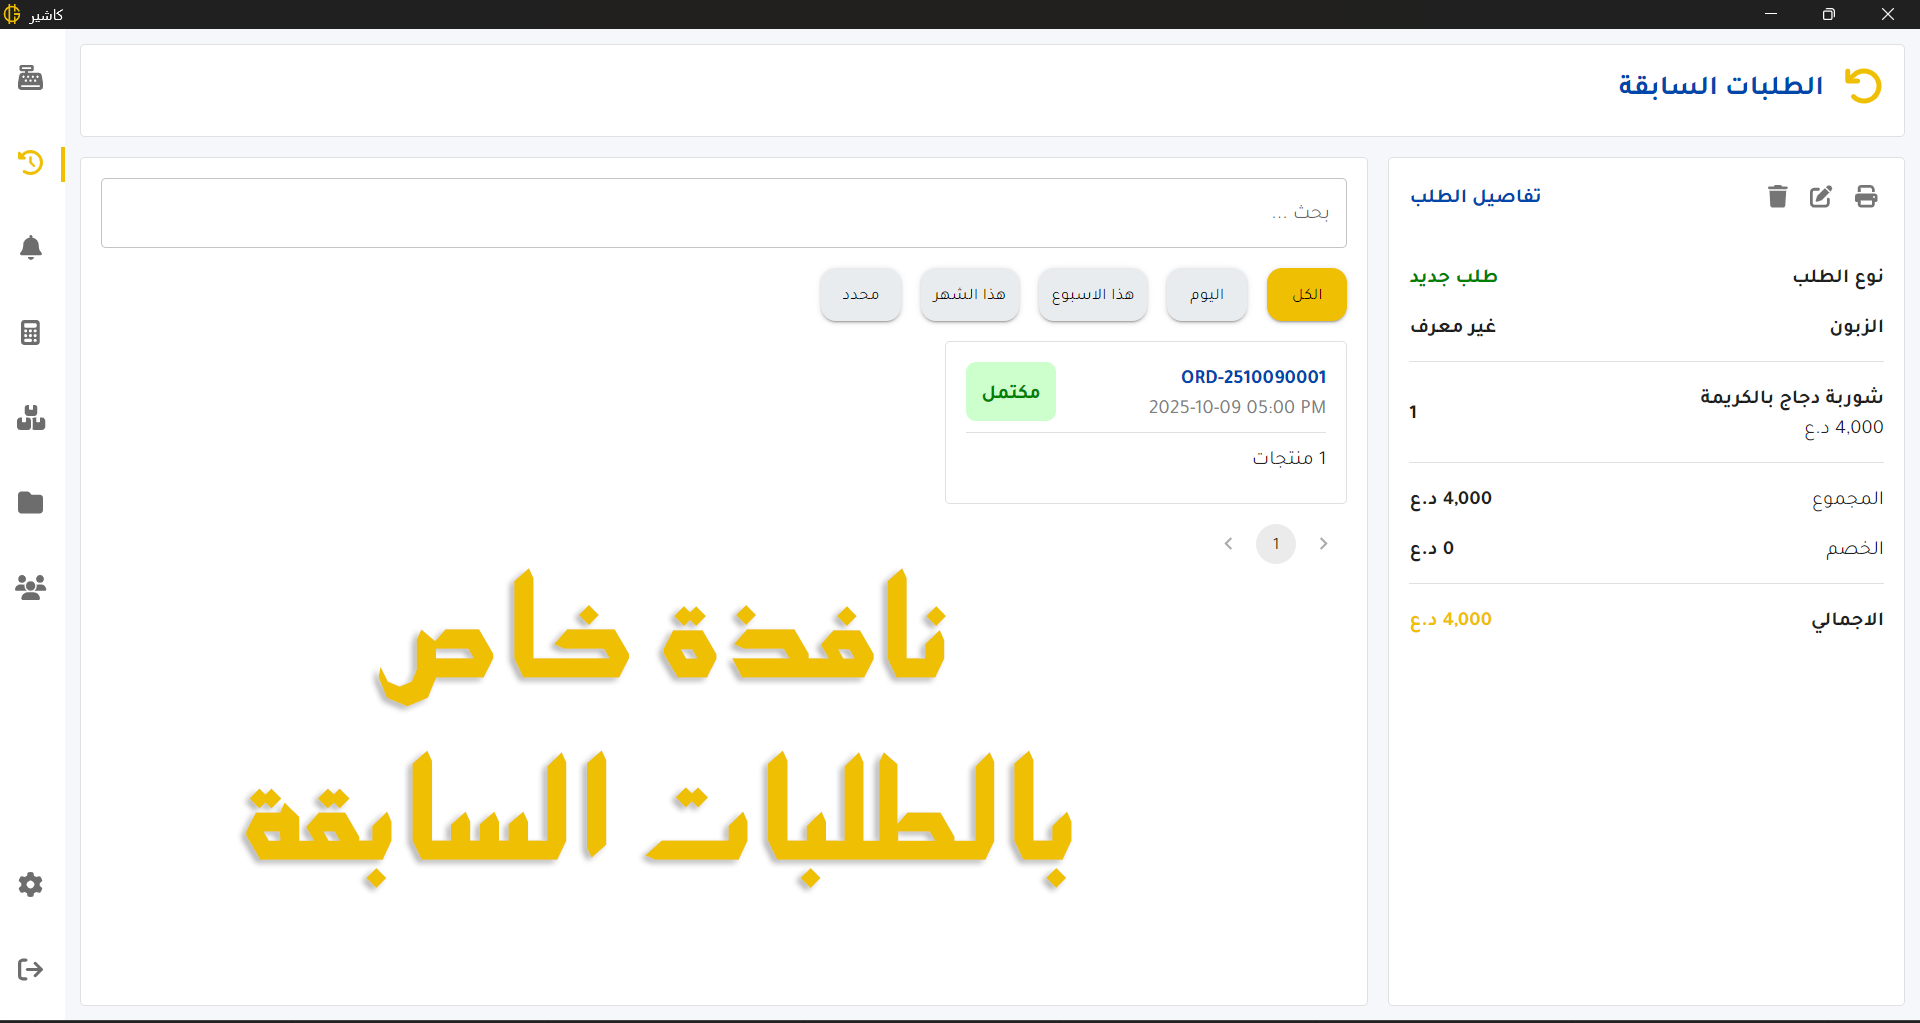The image size is (1920, 1023).
Task: Click the logout icon at sidebar bottom
Action: coord(30,969)
